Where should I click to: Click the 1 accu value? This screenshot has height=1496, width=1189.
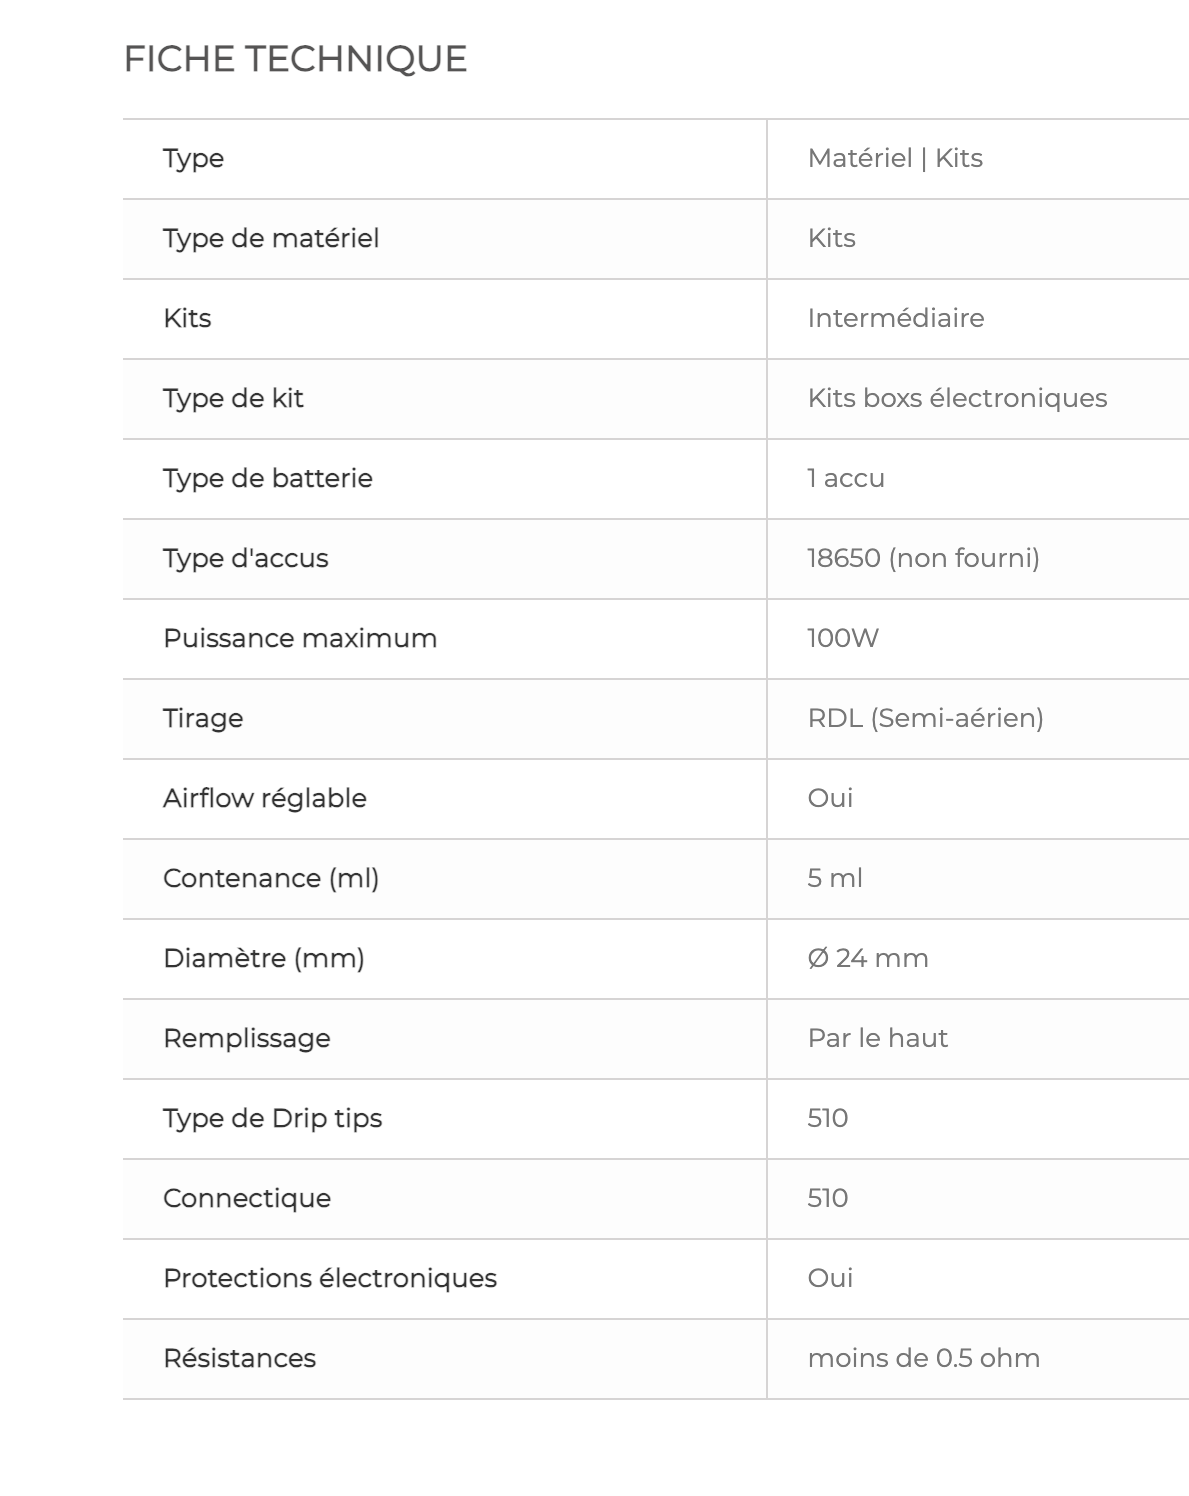(846, 478)
